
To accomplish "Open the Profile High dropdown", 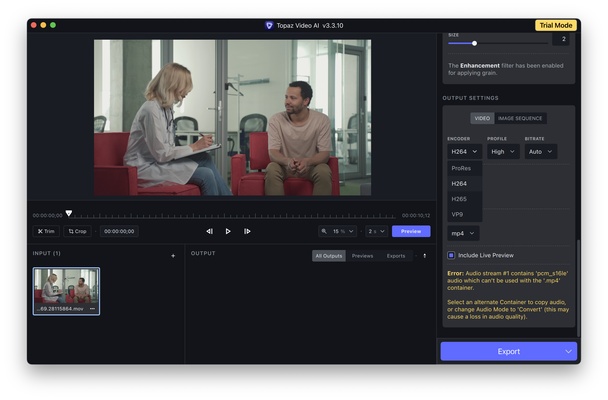I will click(503, 152).
